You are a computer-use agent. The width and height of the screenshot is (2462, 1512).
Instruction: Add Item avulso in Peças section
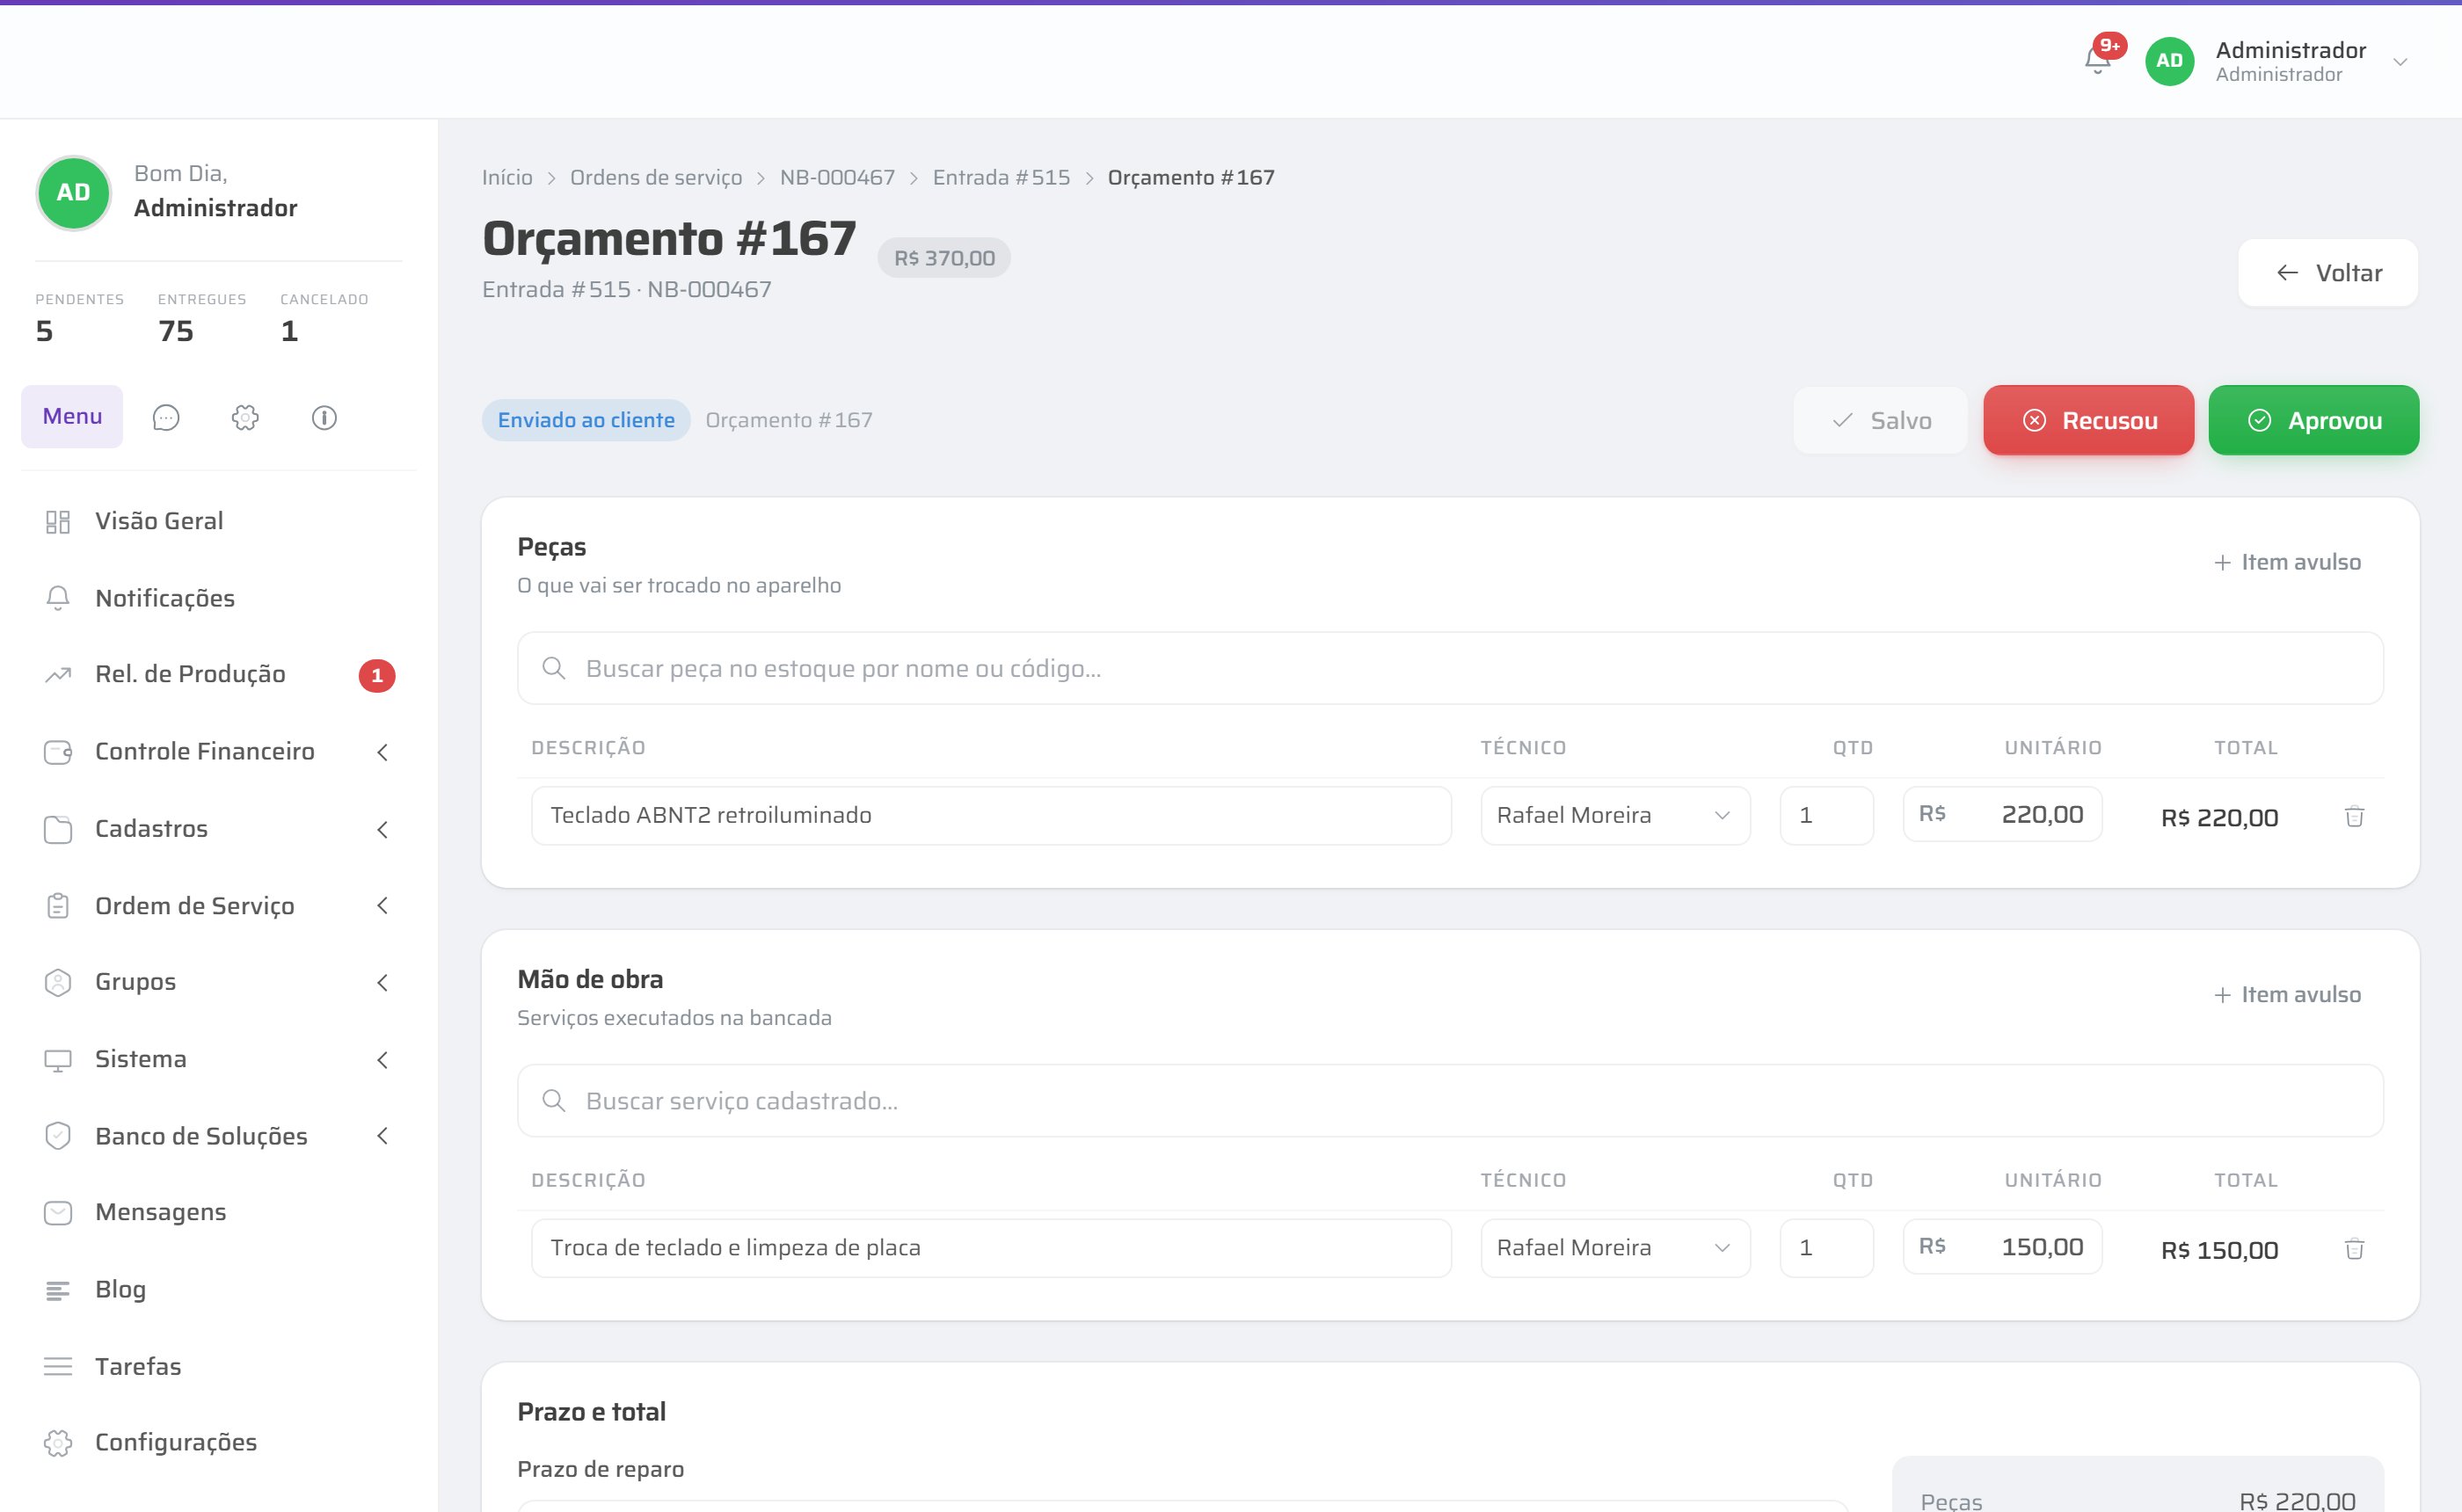click(2287, 563)
